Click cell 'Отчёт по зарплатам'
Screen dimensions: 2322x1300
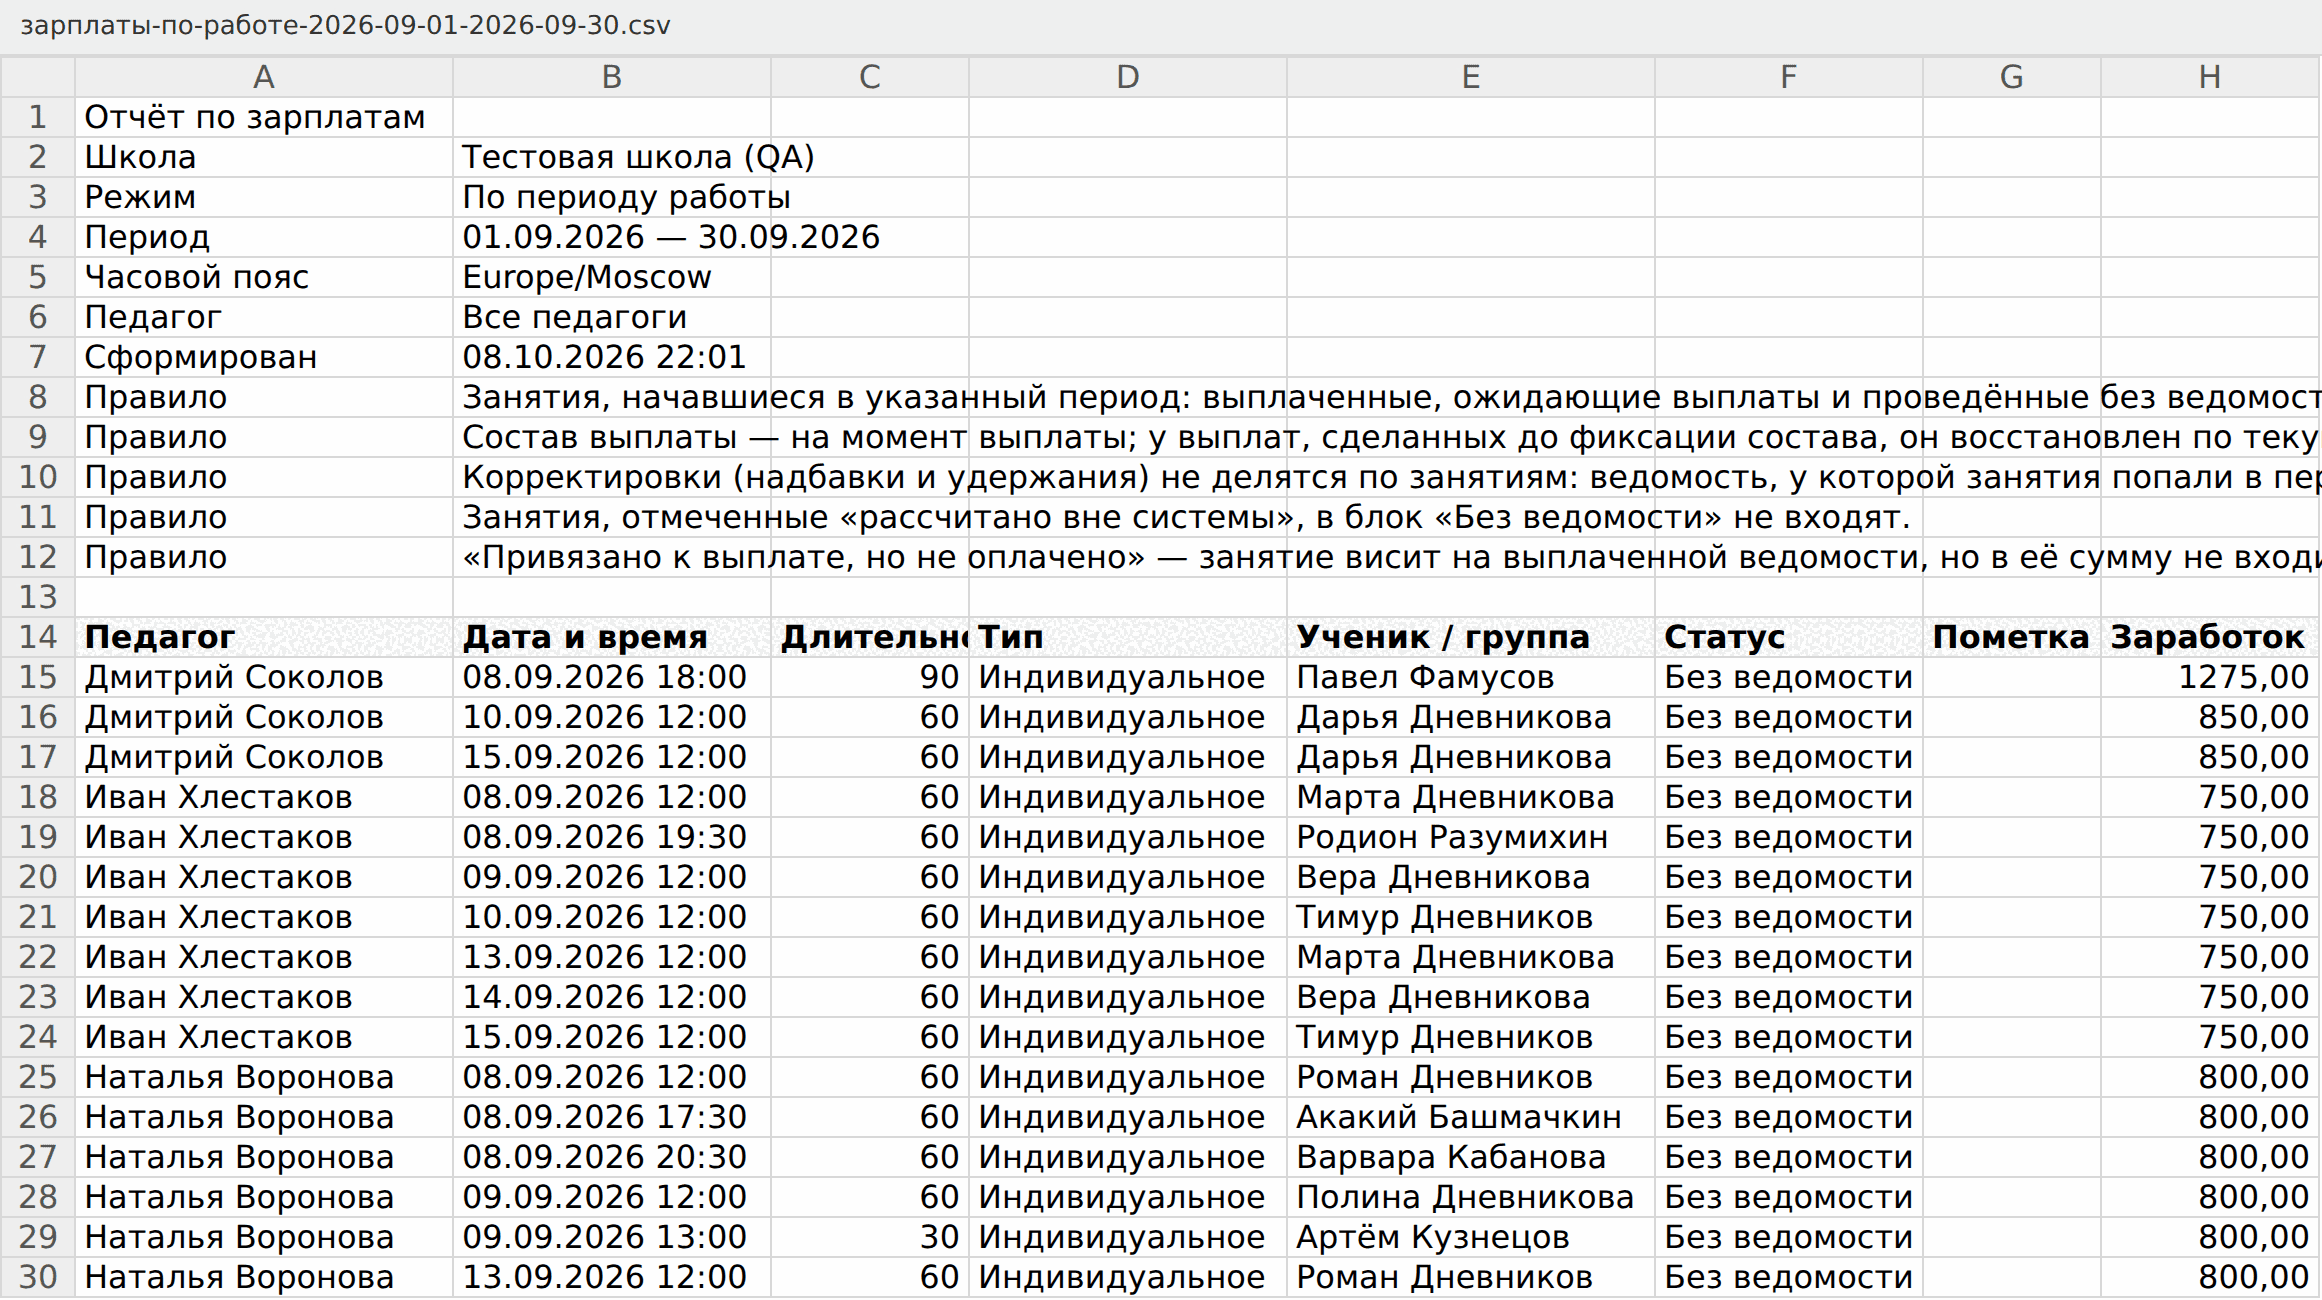[x=264, y=117]
